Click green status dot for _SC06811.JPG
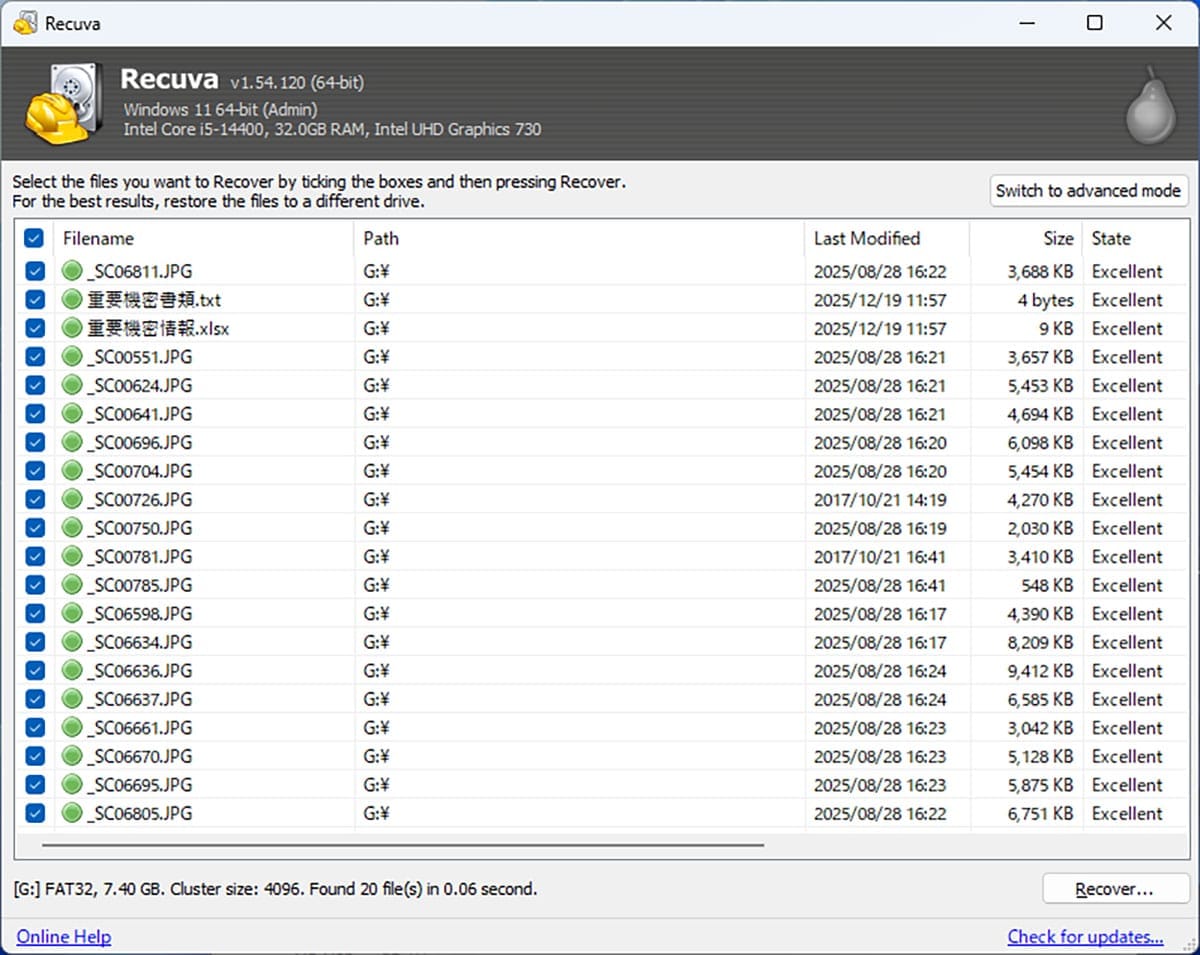Image resolution: width=1200 pixels, height=955 pixels. (x=72, y=271)
